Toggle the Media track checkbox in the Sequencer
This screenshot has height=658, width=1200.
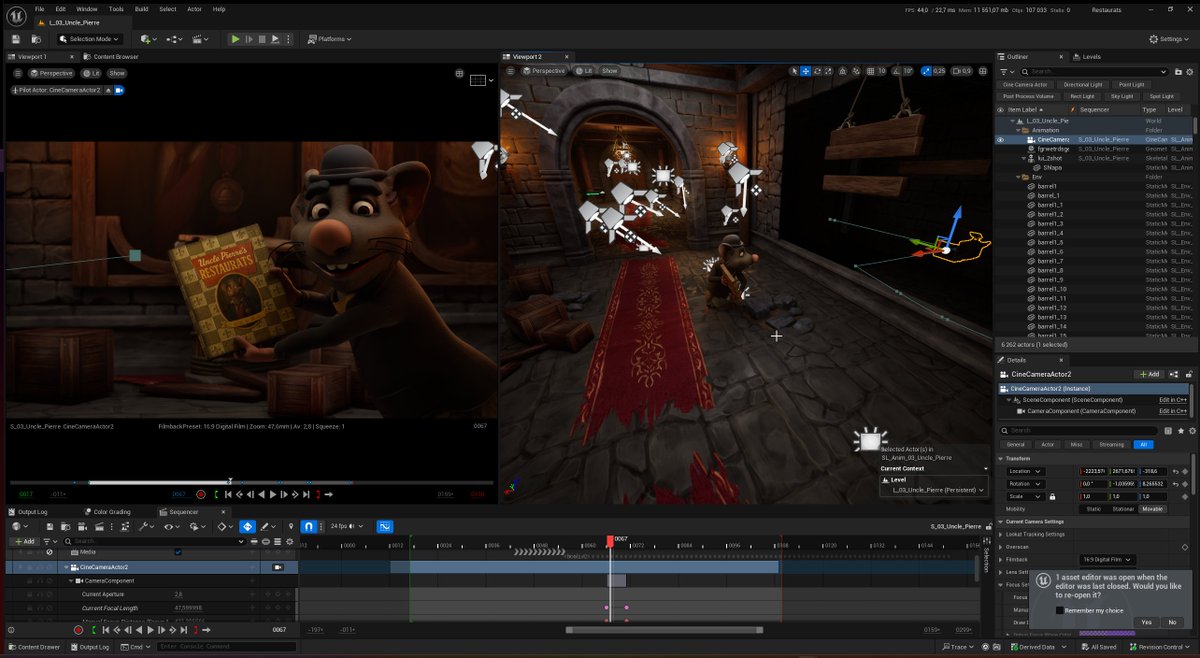[x=178, y=552]
